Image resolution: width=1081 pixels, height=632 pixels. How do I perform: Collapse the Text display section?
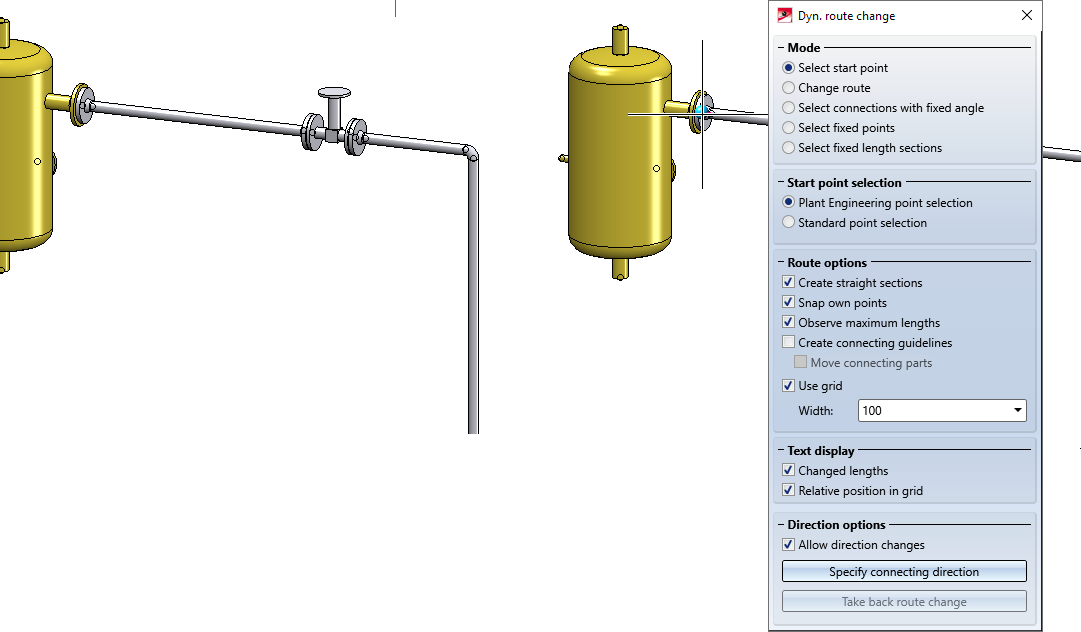point(781,451)
